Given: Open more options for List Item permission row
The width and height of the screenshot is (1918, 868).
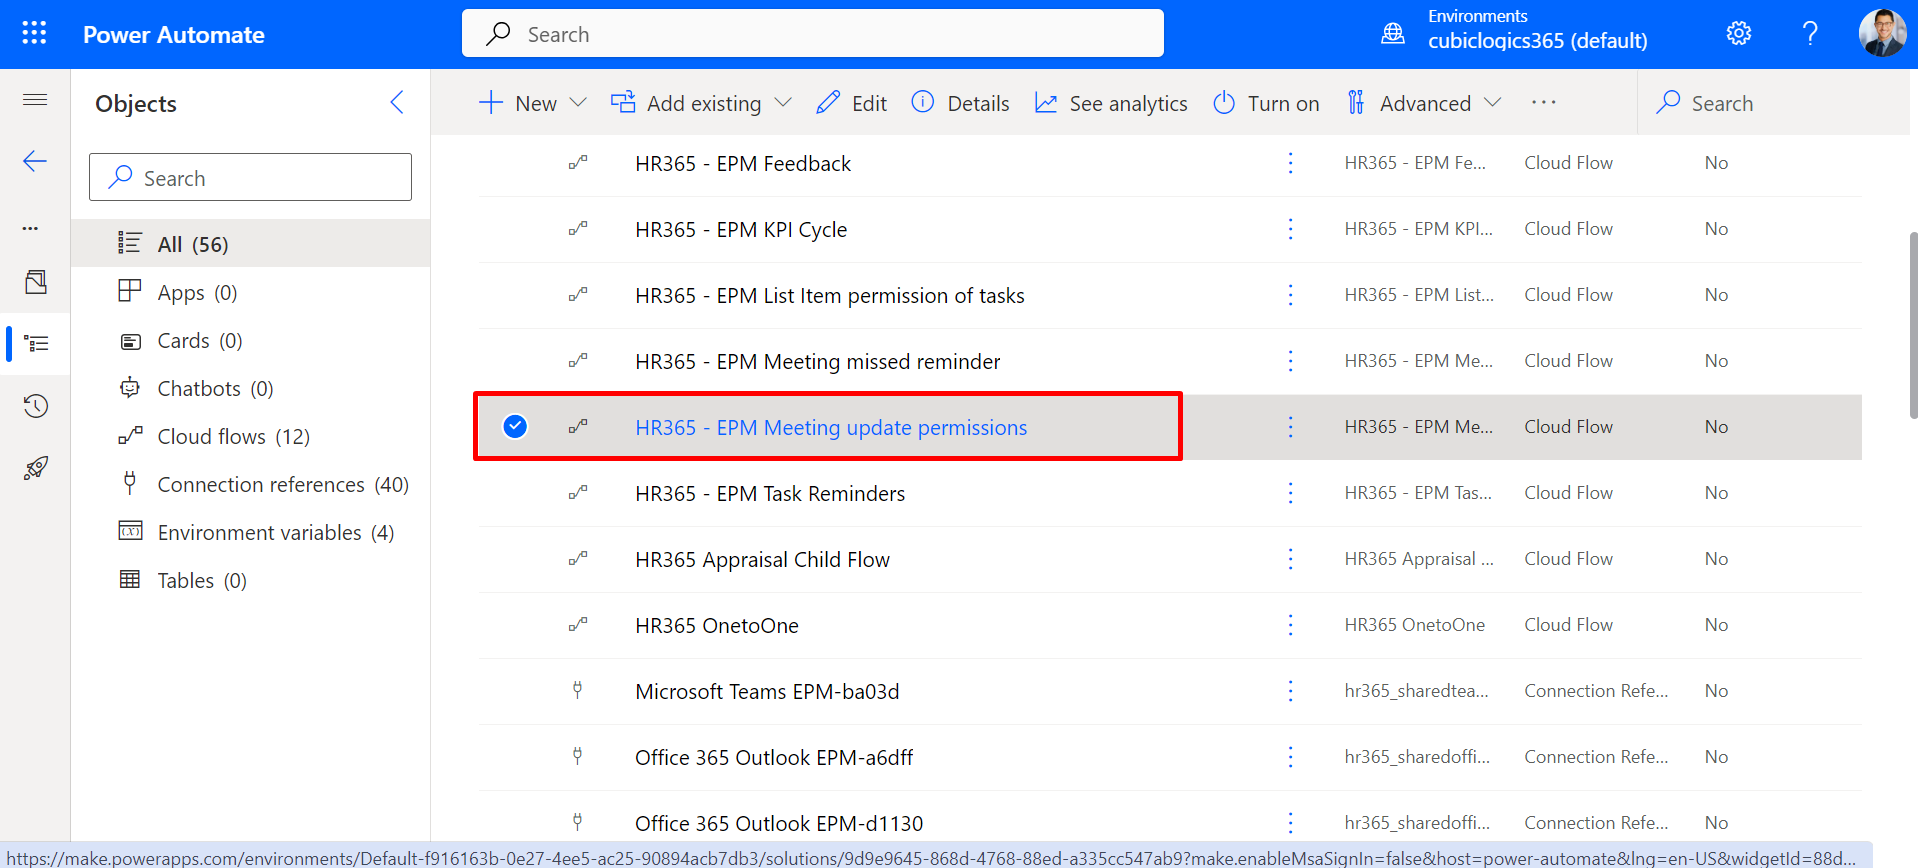Looking at the screenshot, I should tap(1290, 295).
